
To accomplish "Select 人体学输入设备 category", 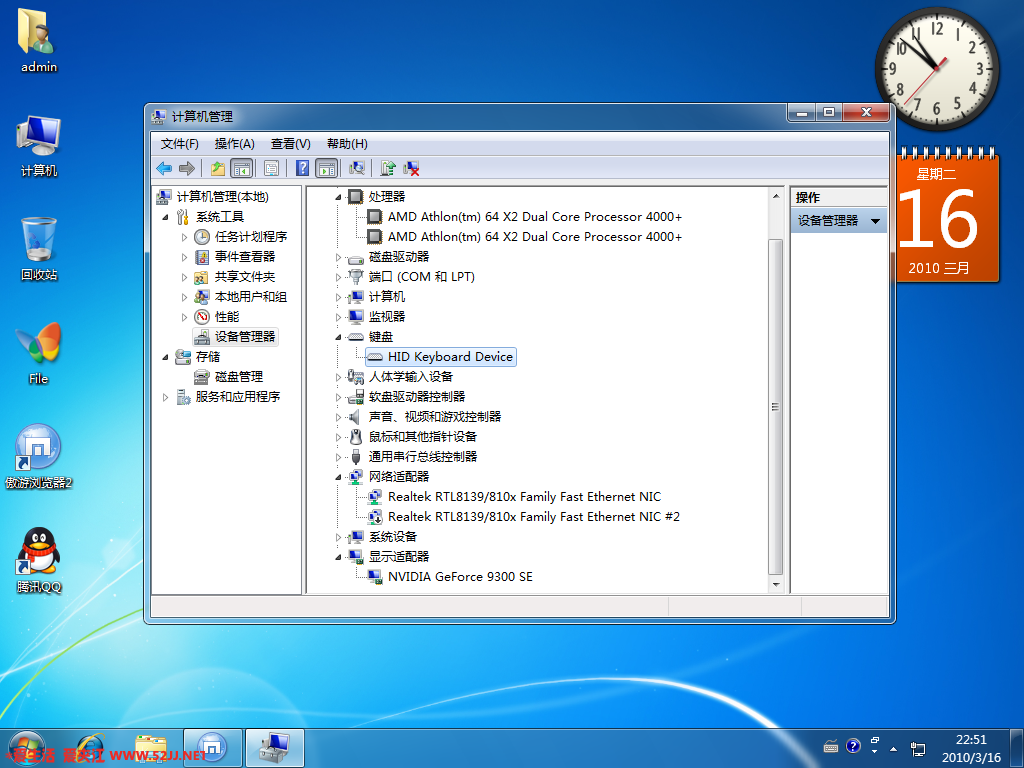I will [x=410, y=377].
